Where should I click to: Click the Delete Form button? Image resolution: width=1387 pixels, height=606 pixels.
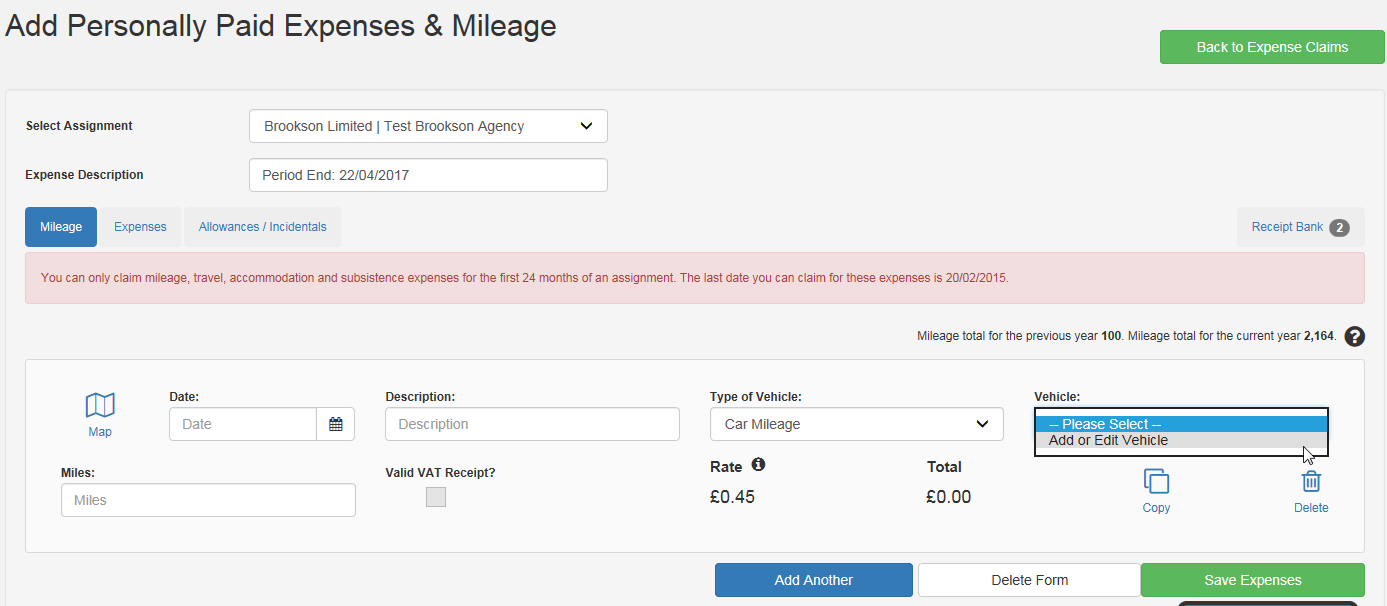coord(1028,580)
